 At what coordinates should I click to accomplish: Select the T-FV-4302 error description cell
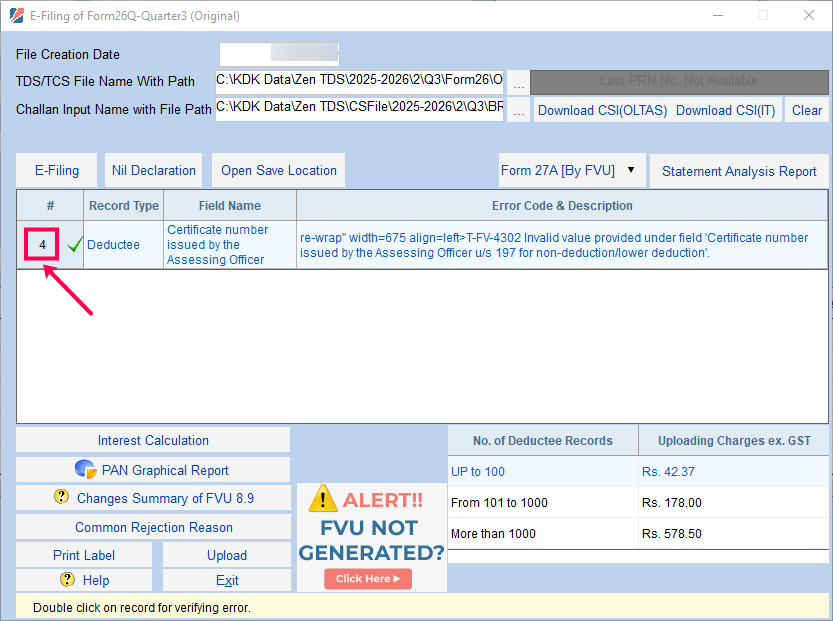point(562,245)
